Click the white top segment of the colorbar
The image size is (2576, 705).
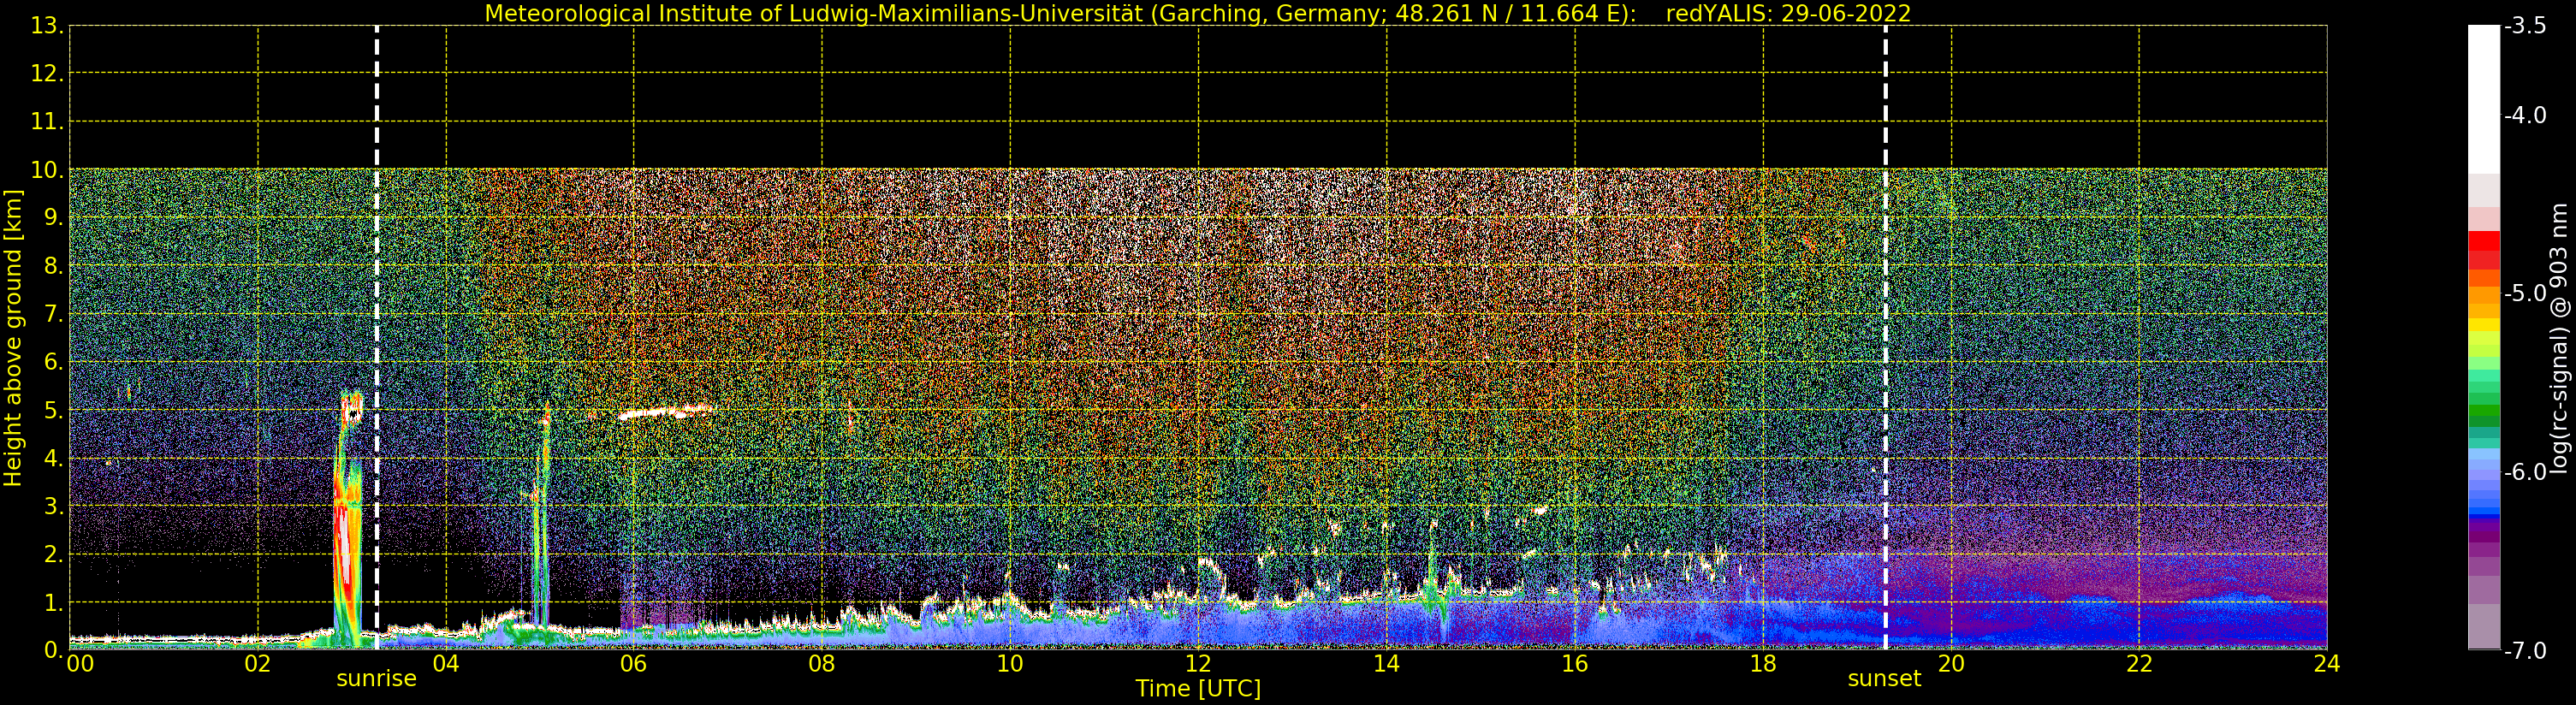pyautogui.click(x=2484, y=100)
